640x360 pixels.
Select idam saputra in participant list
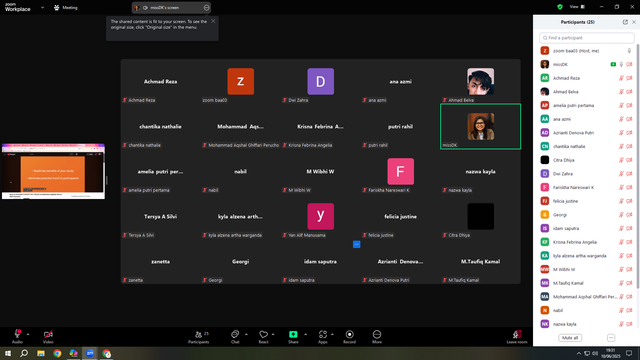point(587,228)
